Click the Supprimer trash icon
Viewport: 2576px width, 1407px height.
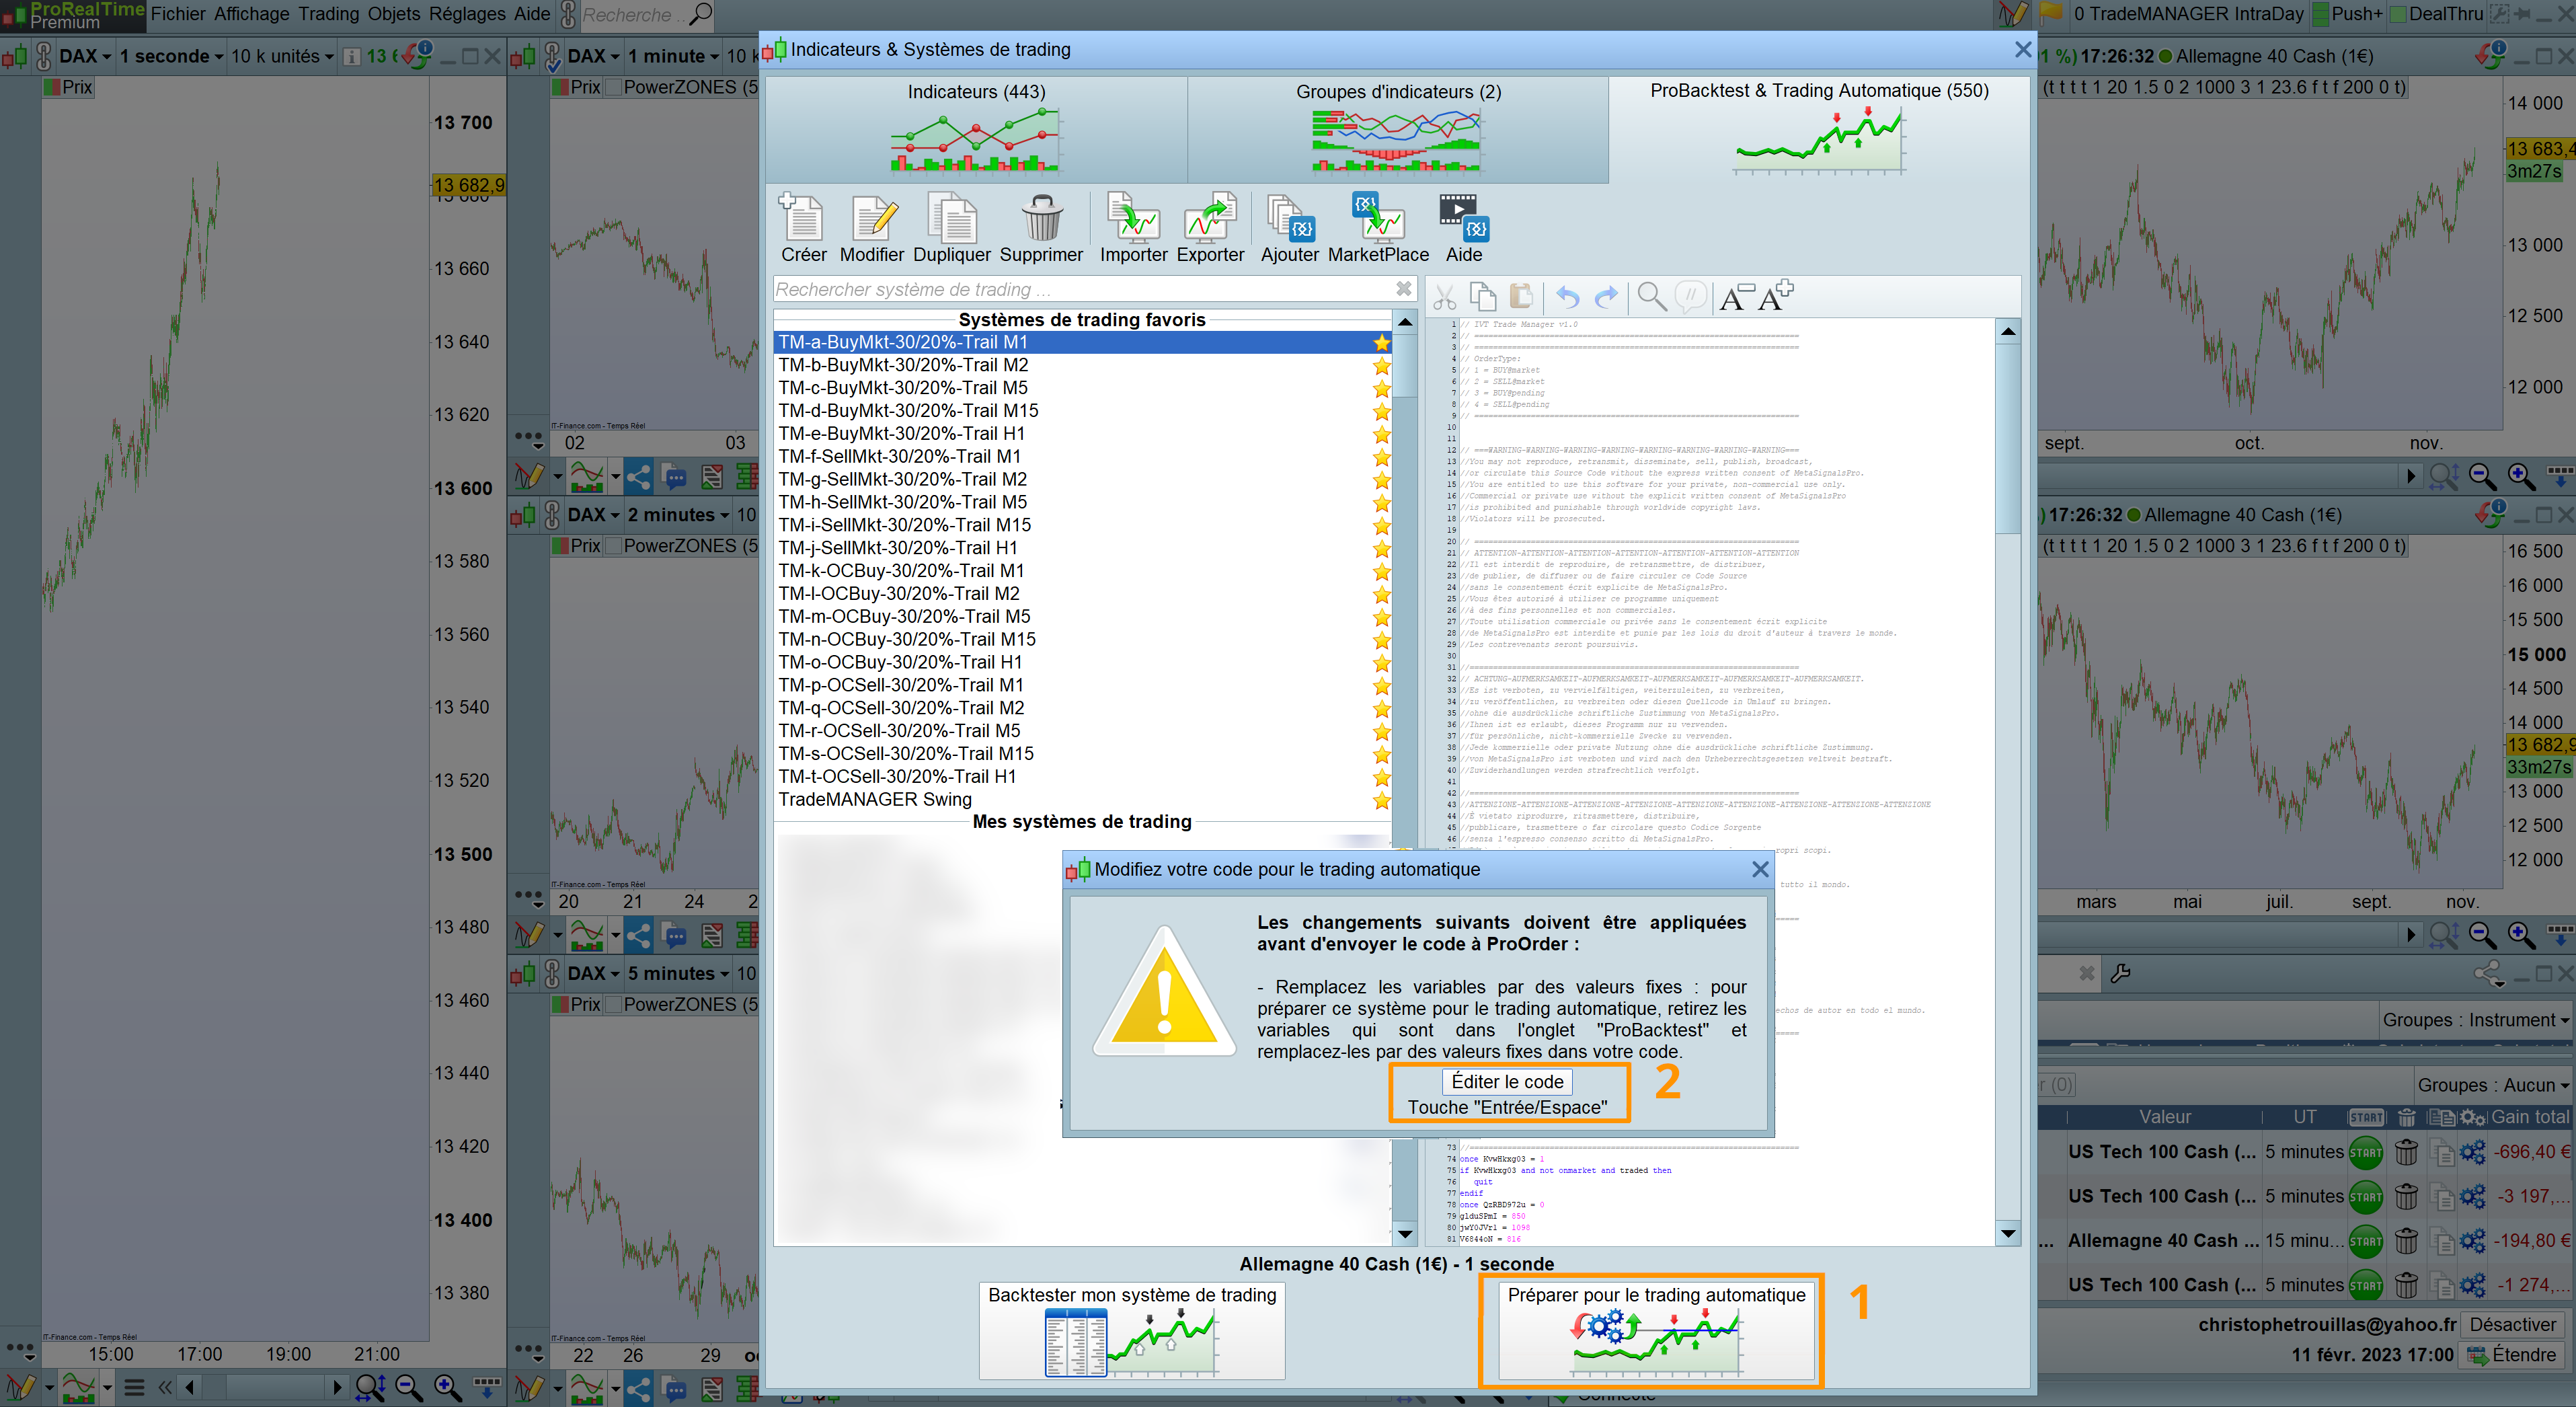[1041, 228]
